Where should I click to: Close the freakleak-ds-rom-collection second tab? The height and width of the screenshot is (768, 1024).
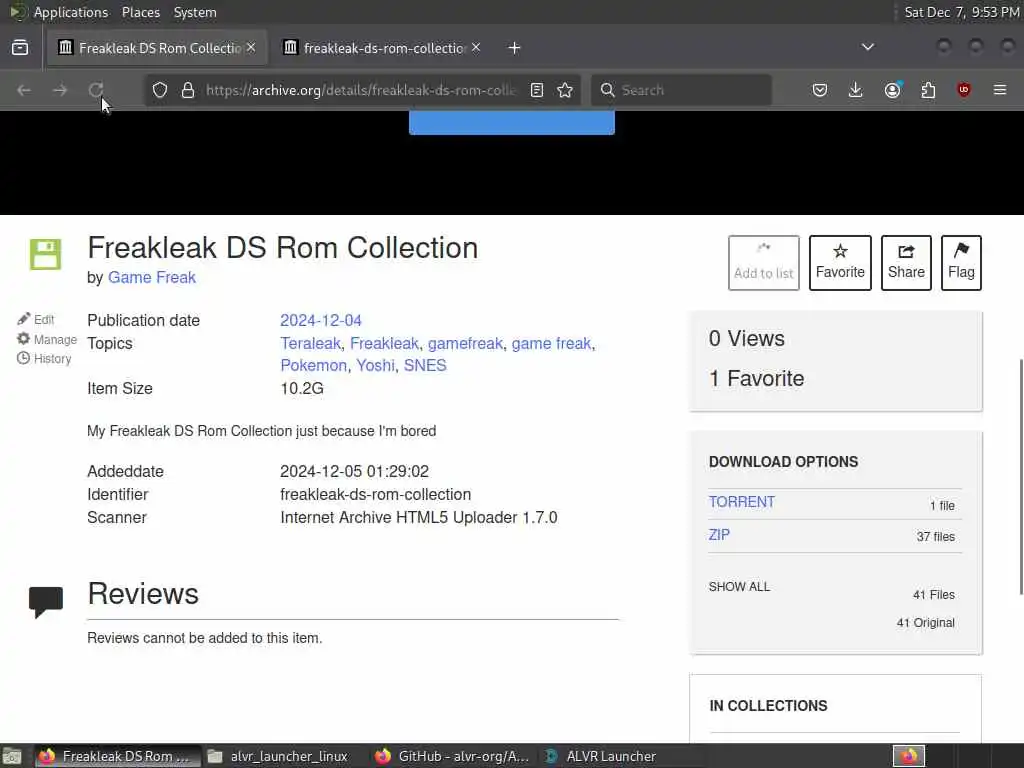tap(476, 47)
